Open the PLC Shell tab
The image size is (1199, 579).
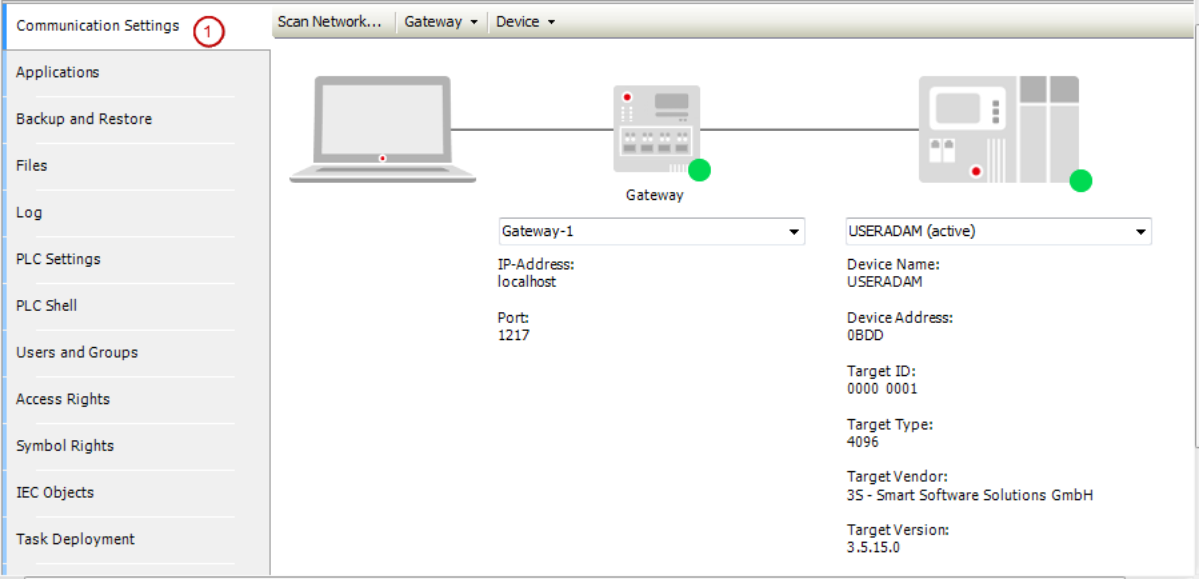coord(136,306)
